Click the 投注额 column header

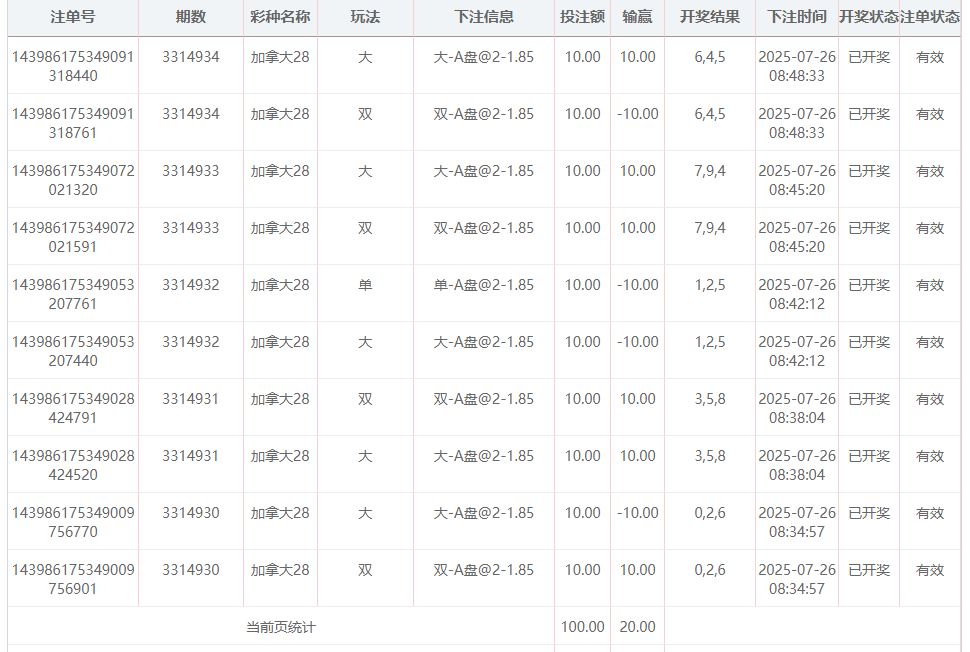tap(582, 17)
